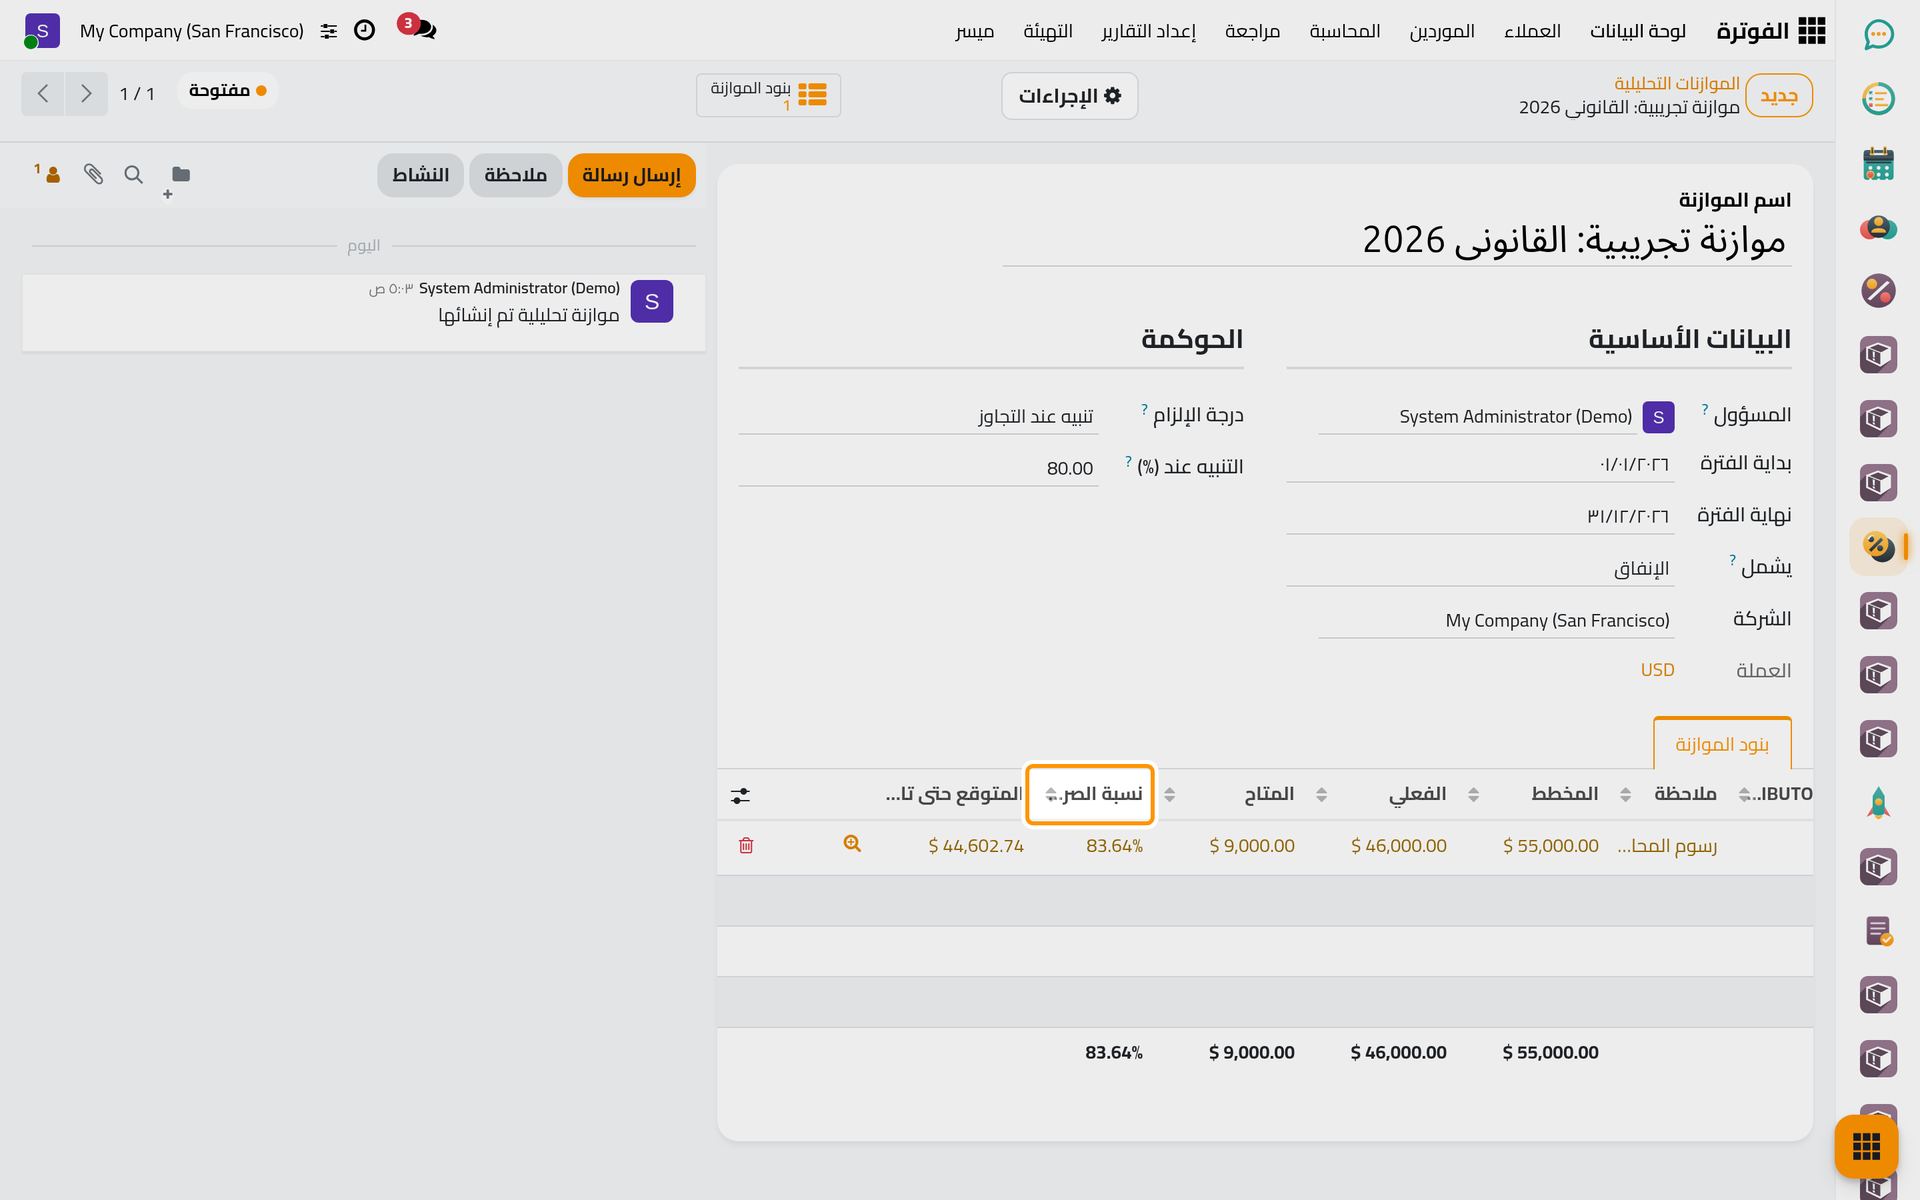Open الموردين menu
The image size is (1920, 1200).
pyautogui.click(x=1442, y=31)
